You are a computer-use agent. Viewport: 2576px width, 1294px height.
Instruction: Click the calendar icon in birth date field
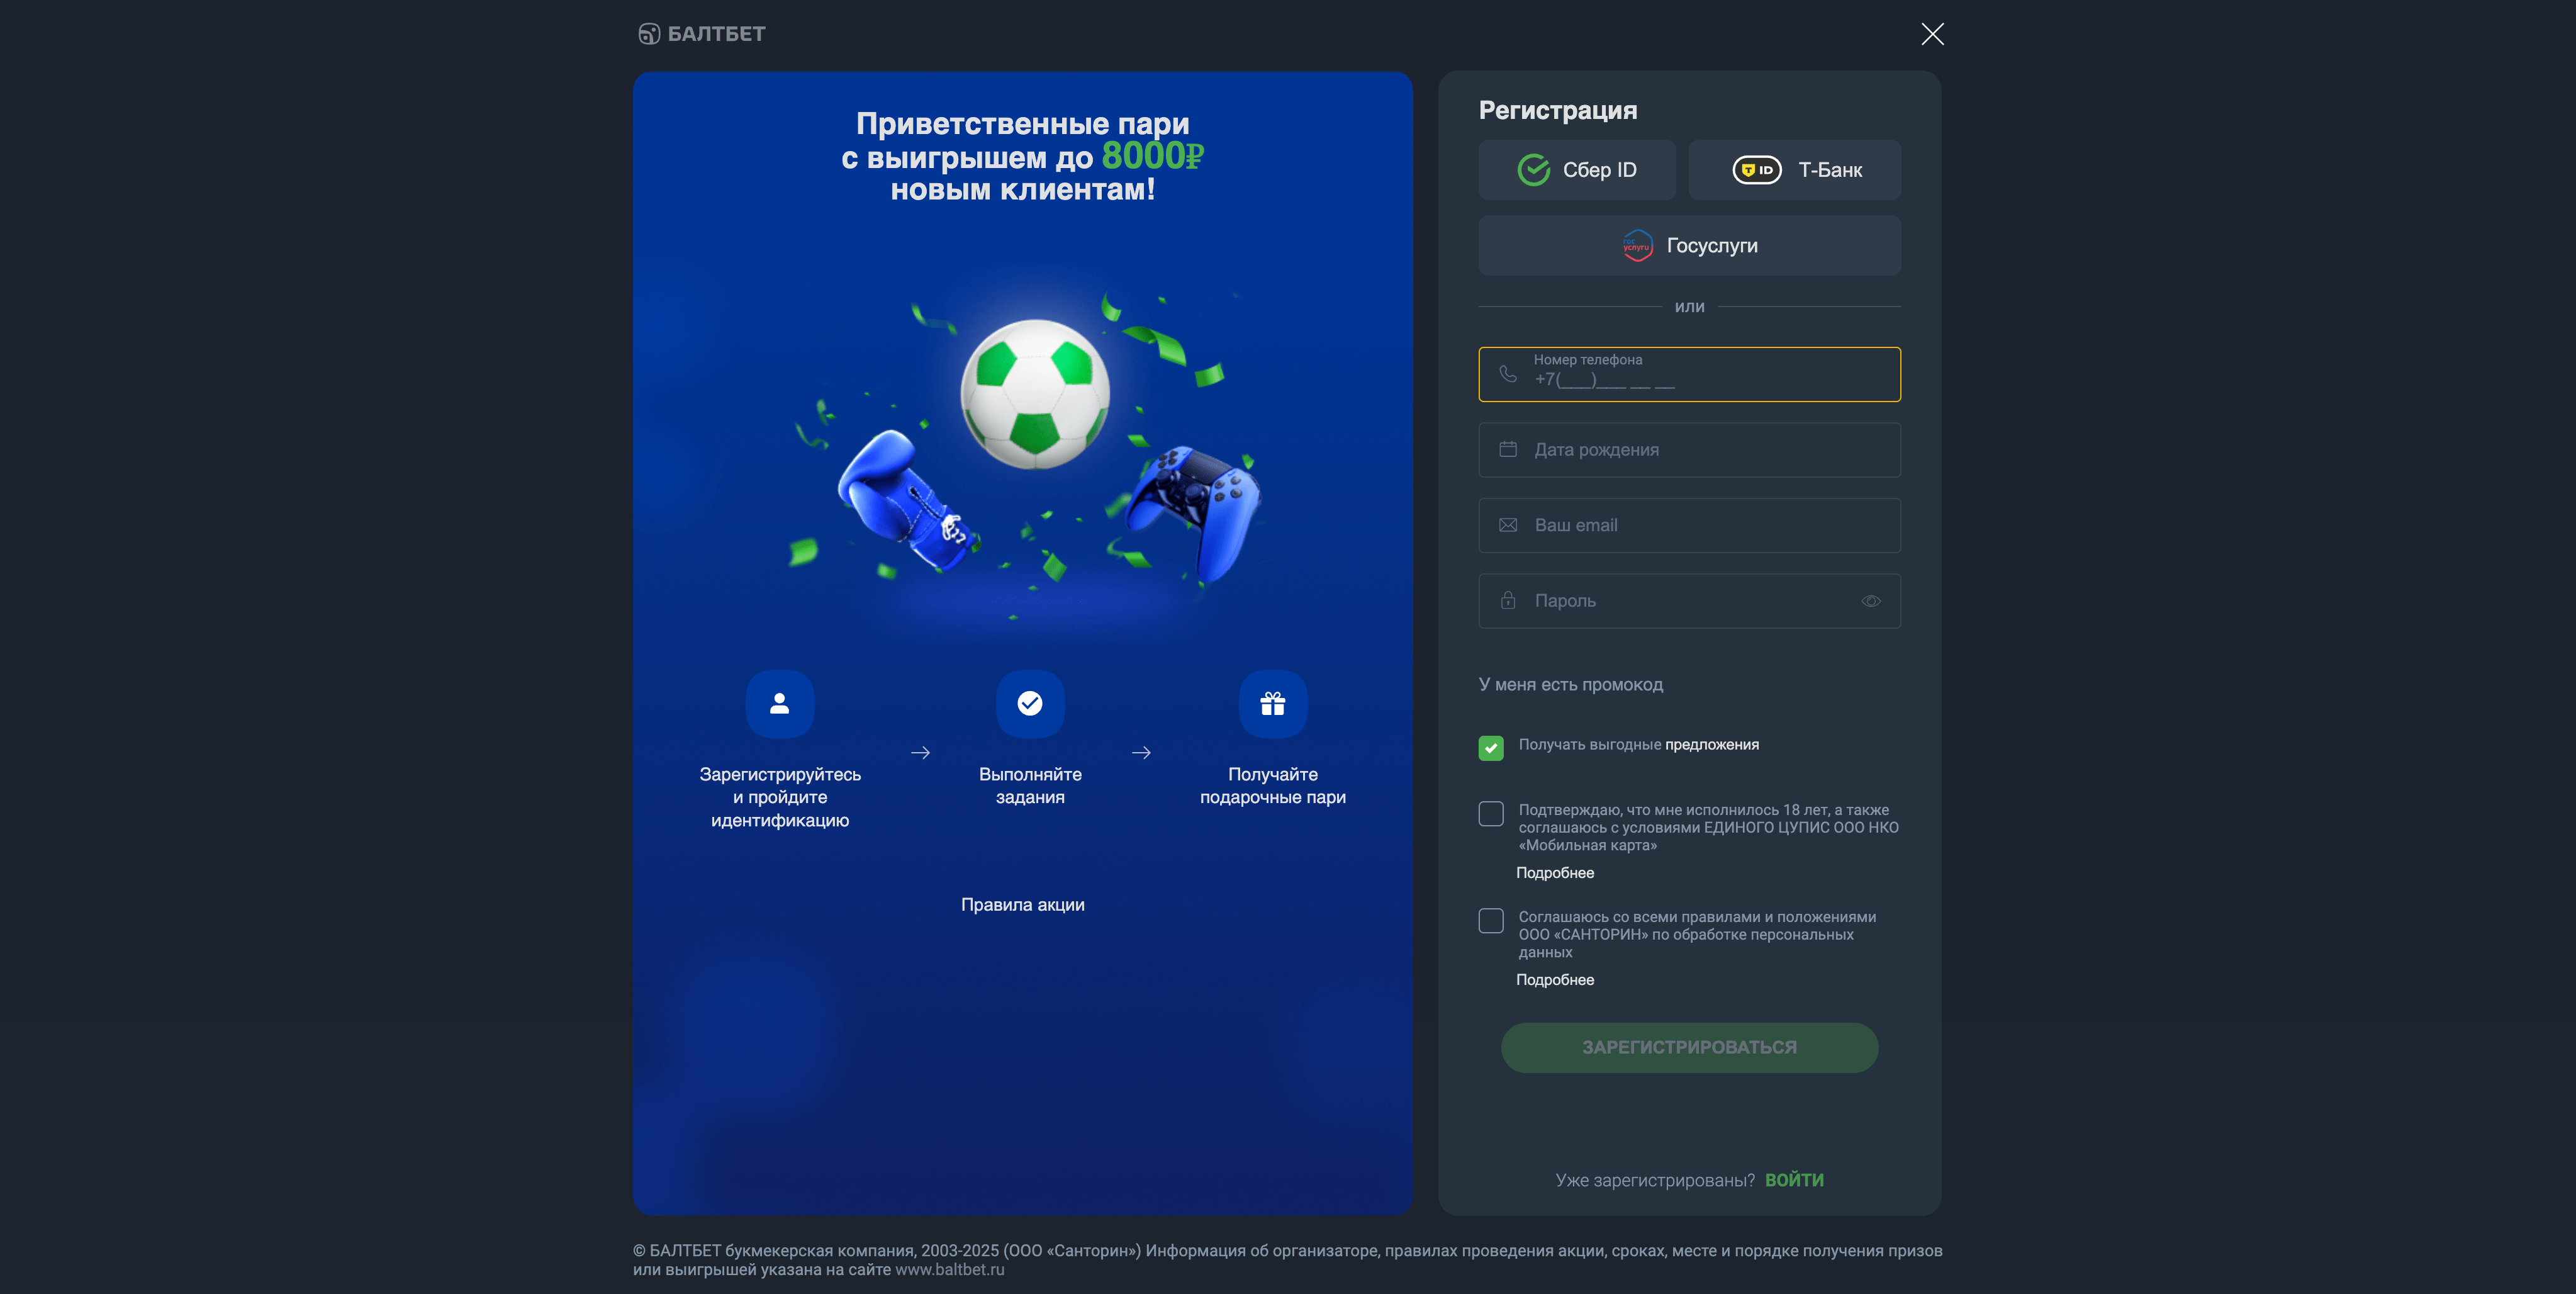pyautogui.click(x=1508, y=450)
